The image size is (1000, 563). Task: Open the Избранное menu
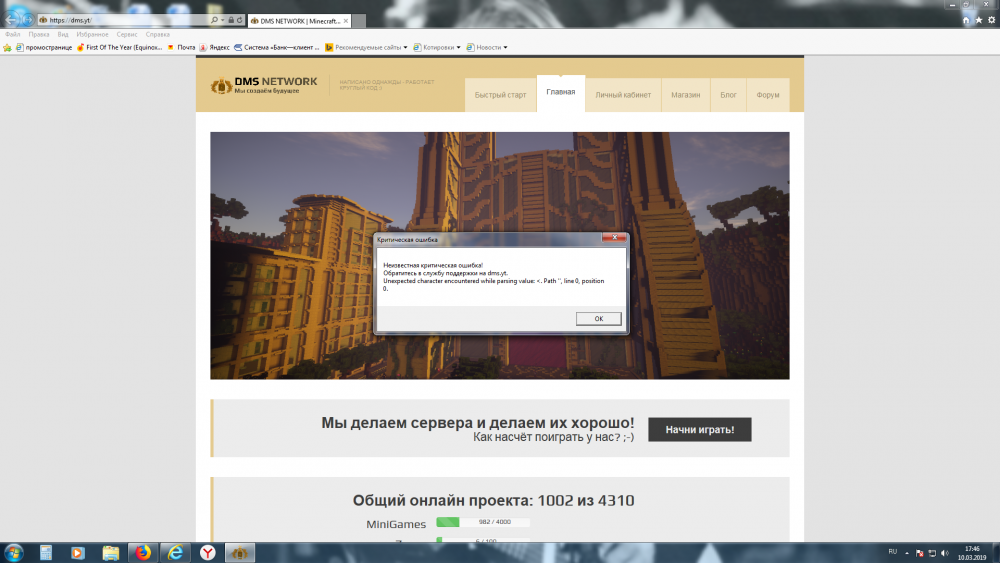pos(91,34)
